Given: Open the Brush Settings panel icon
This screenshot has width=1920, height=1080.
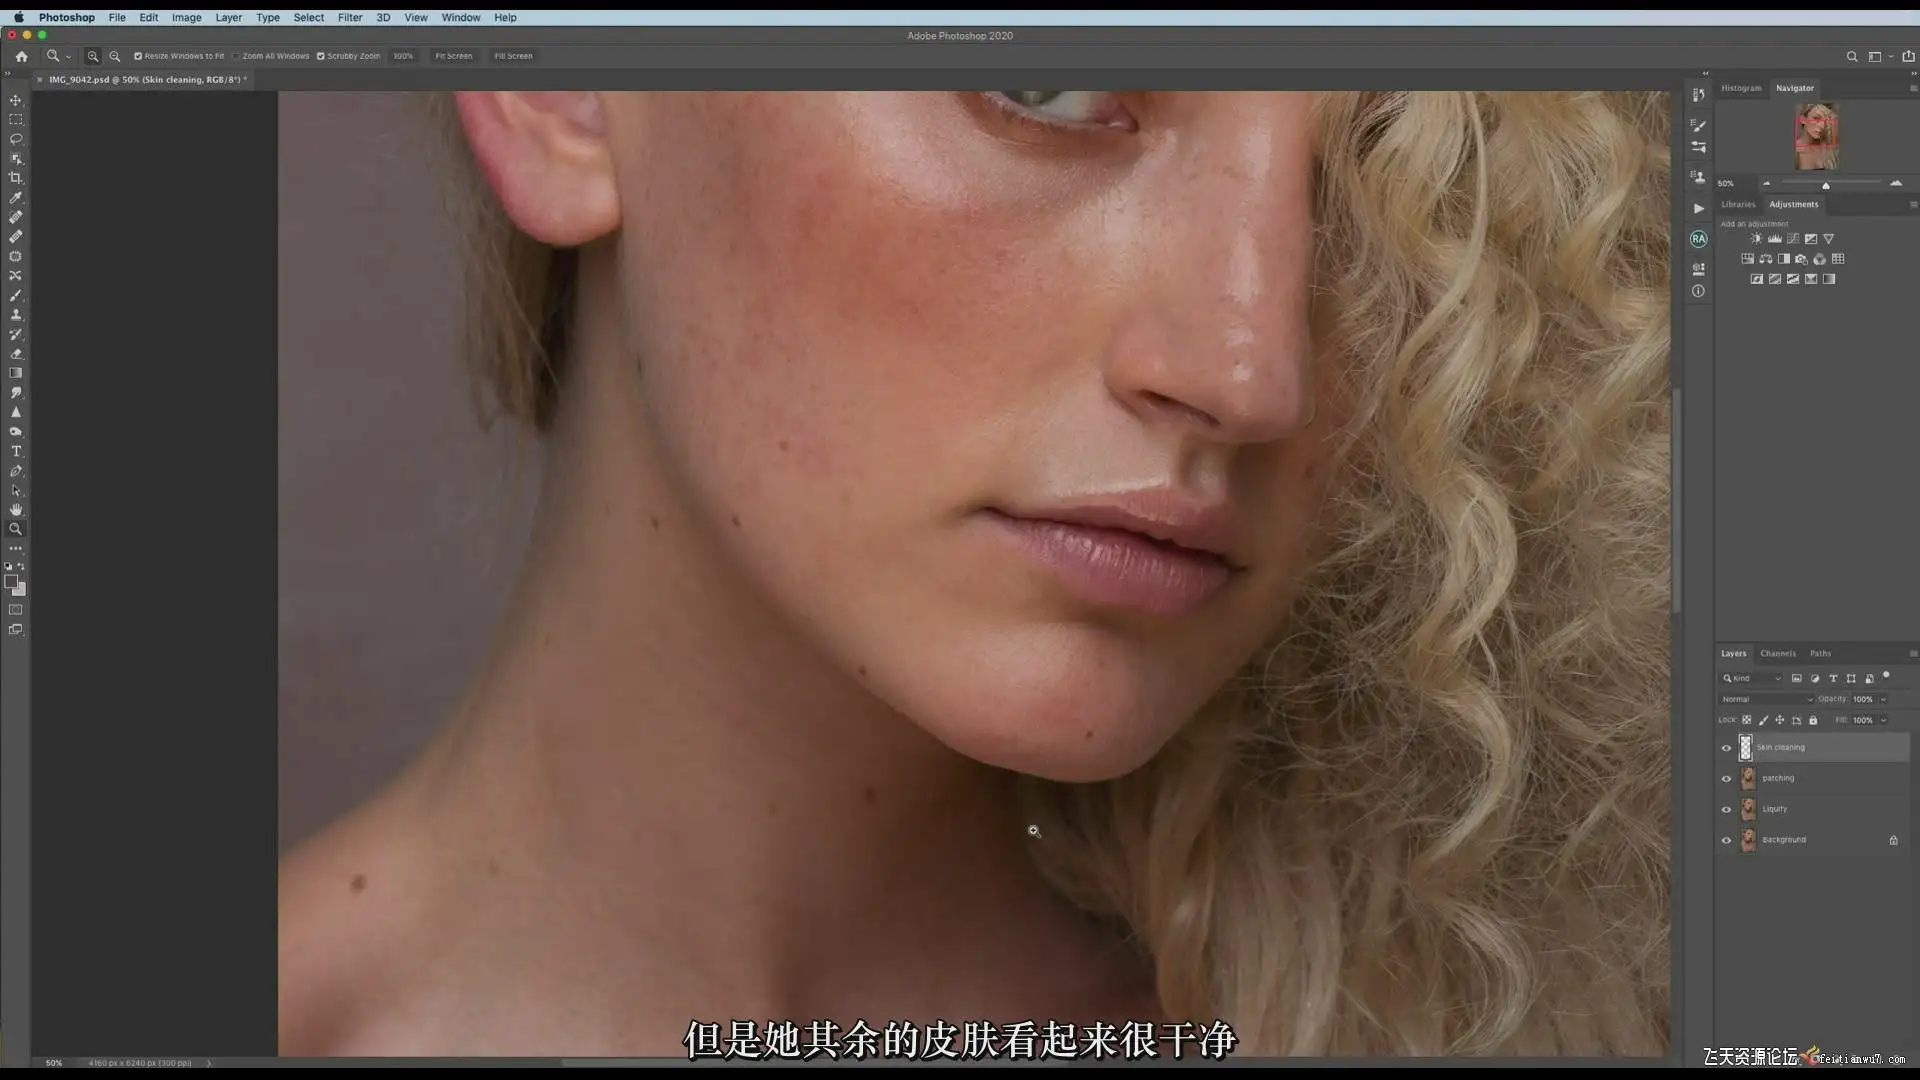Looking at the screenshot, I should pos(1698,125).
